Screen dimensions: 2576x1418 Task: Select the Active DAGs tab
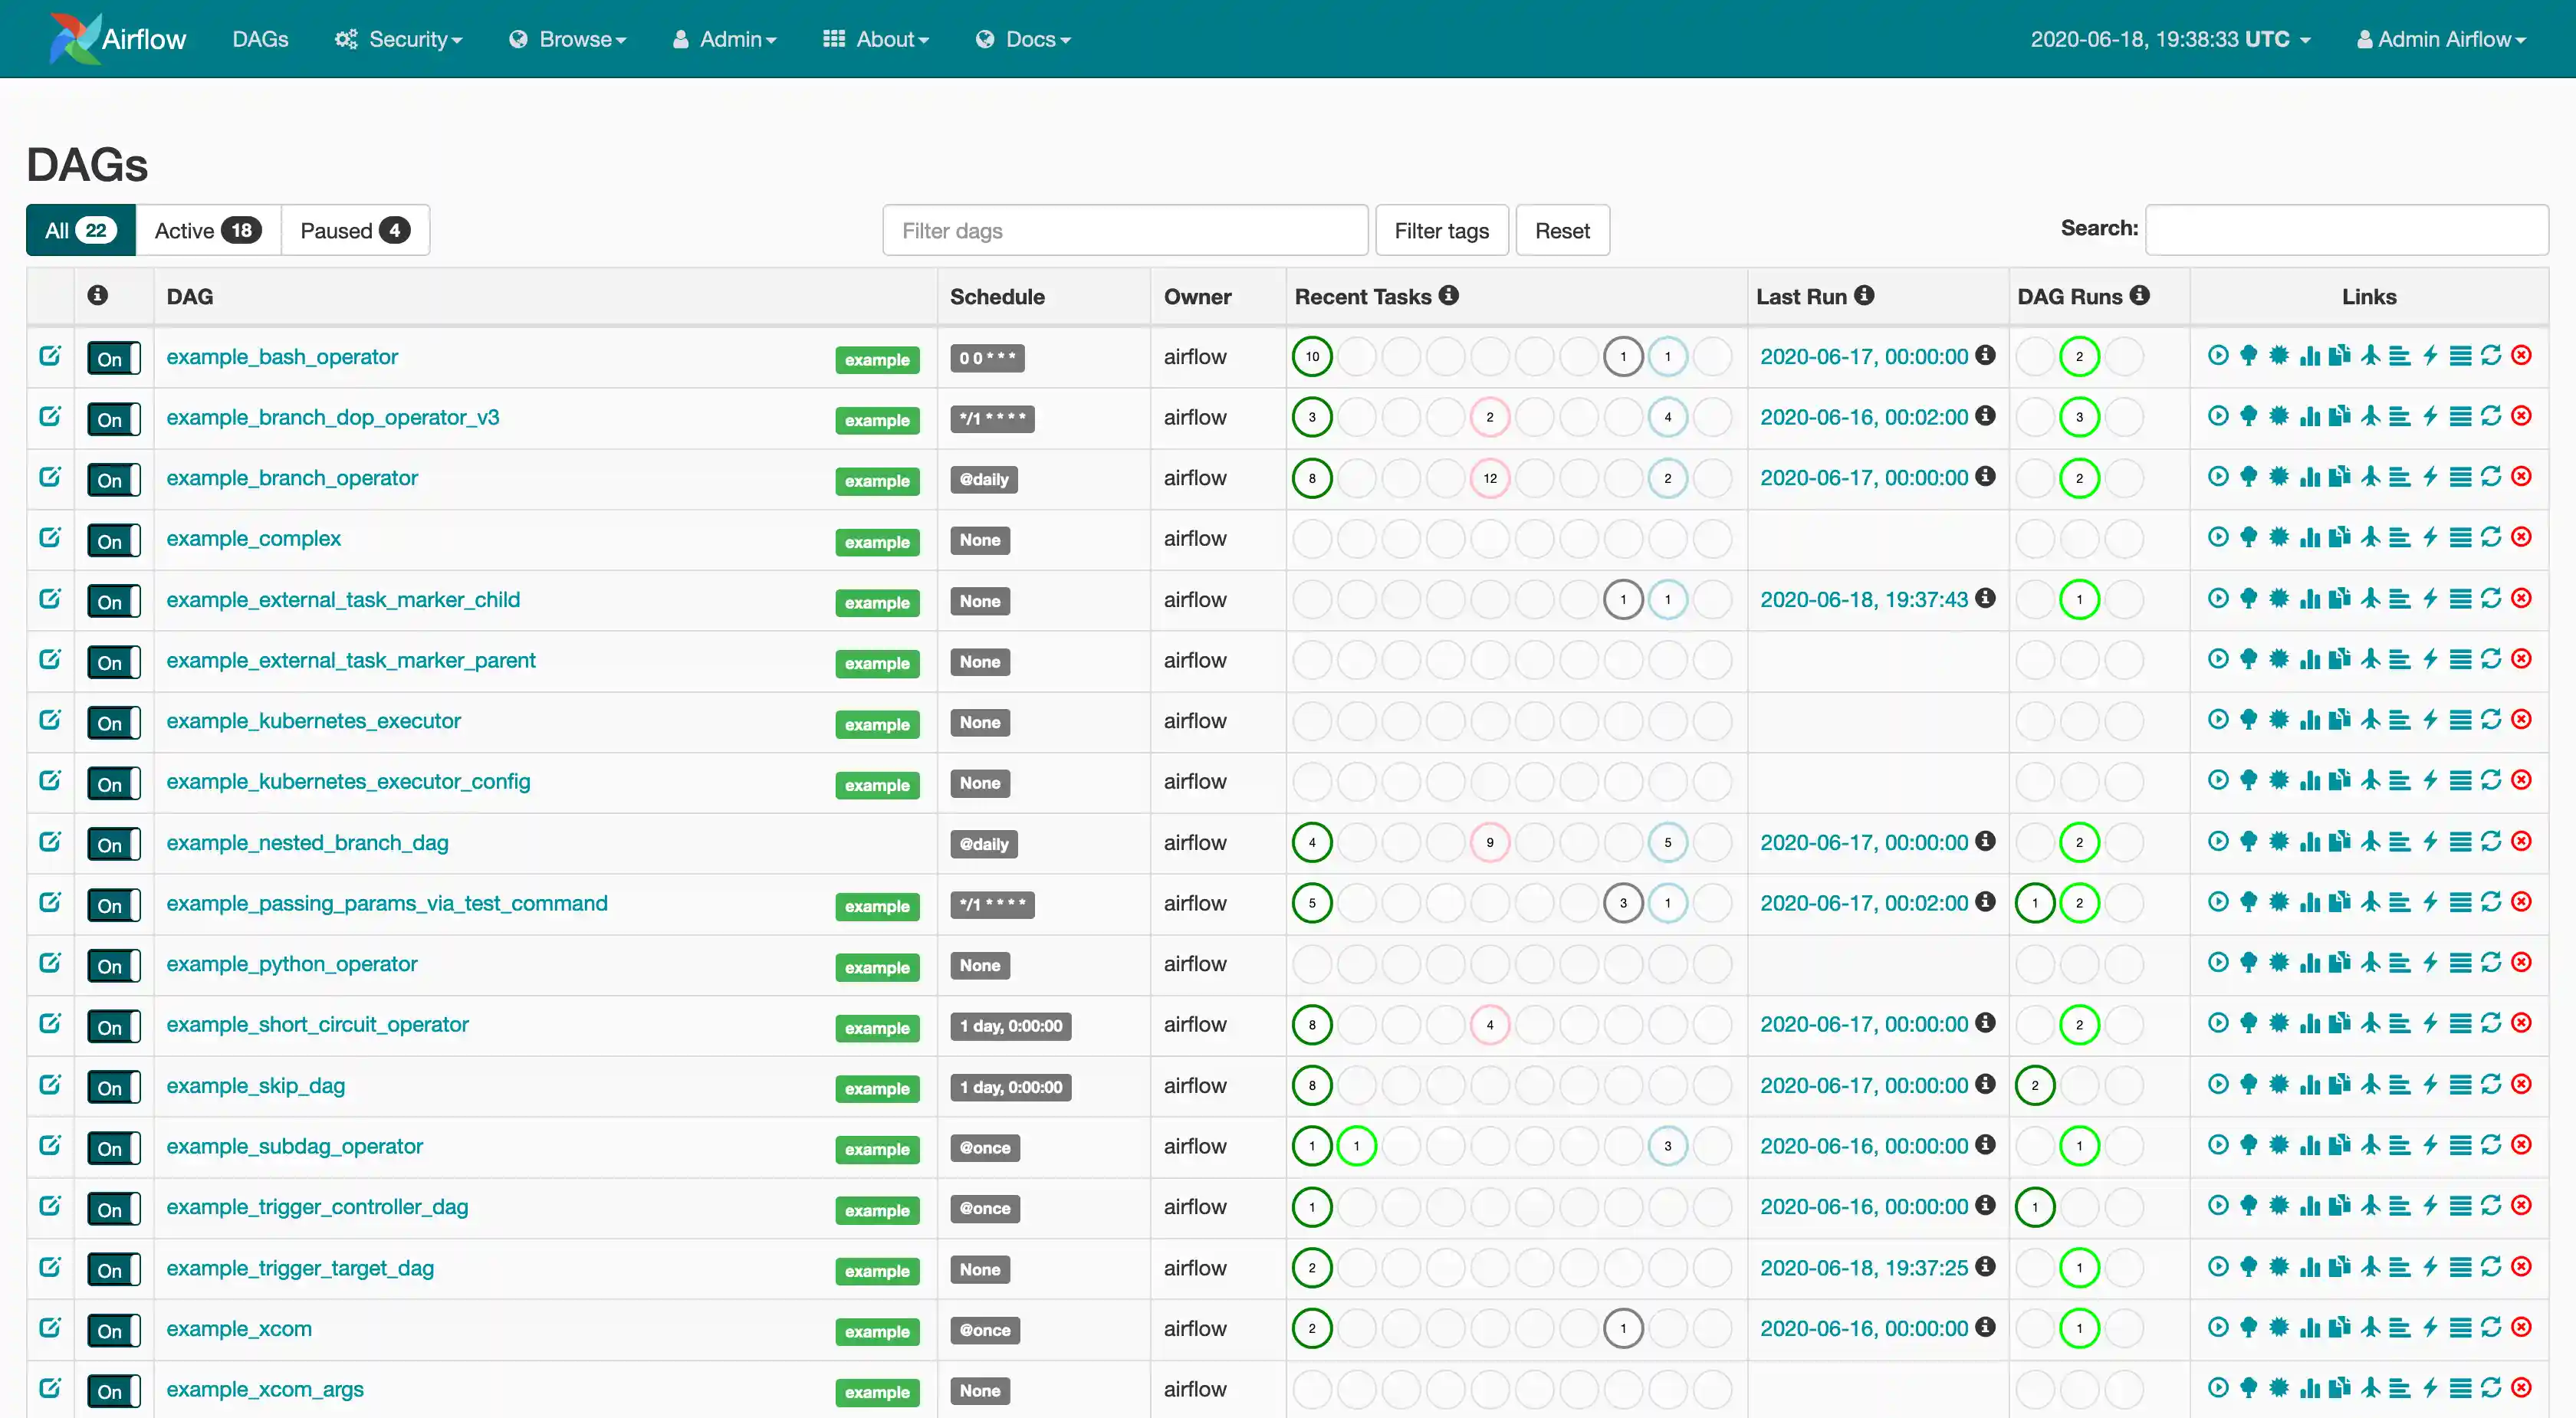tap(207, 230)
